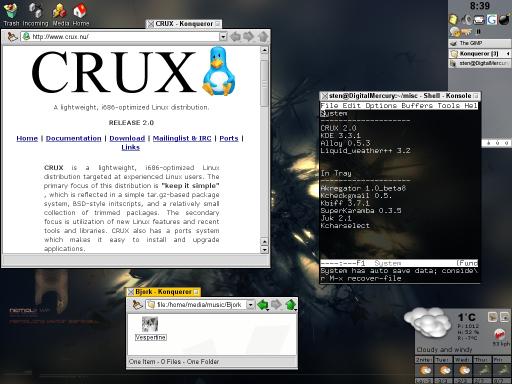Click the key tray icon

pos(467,32)
